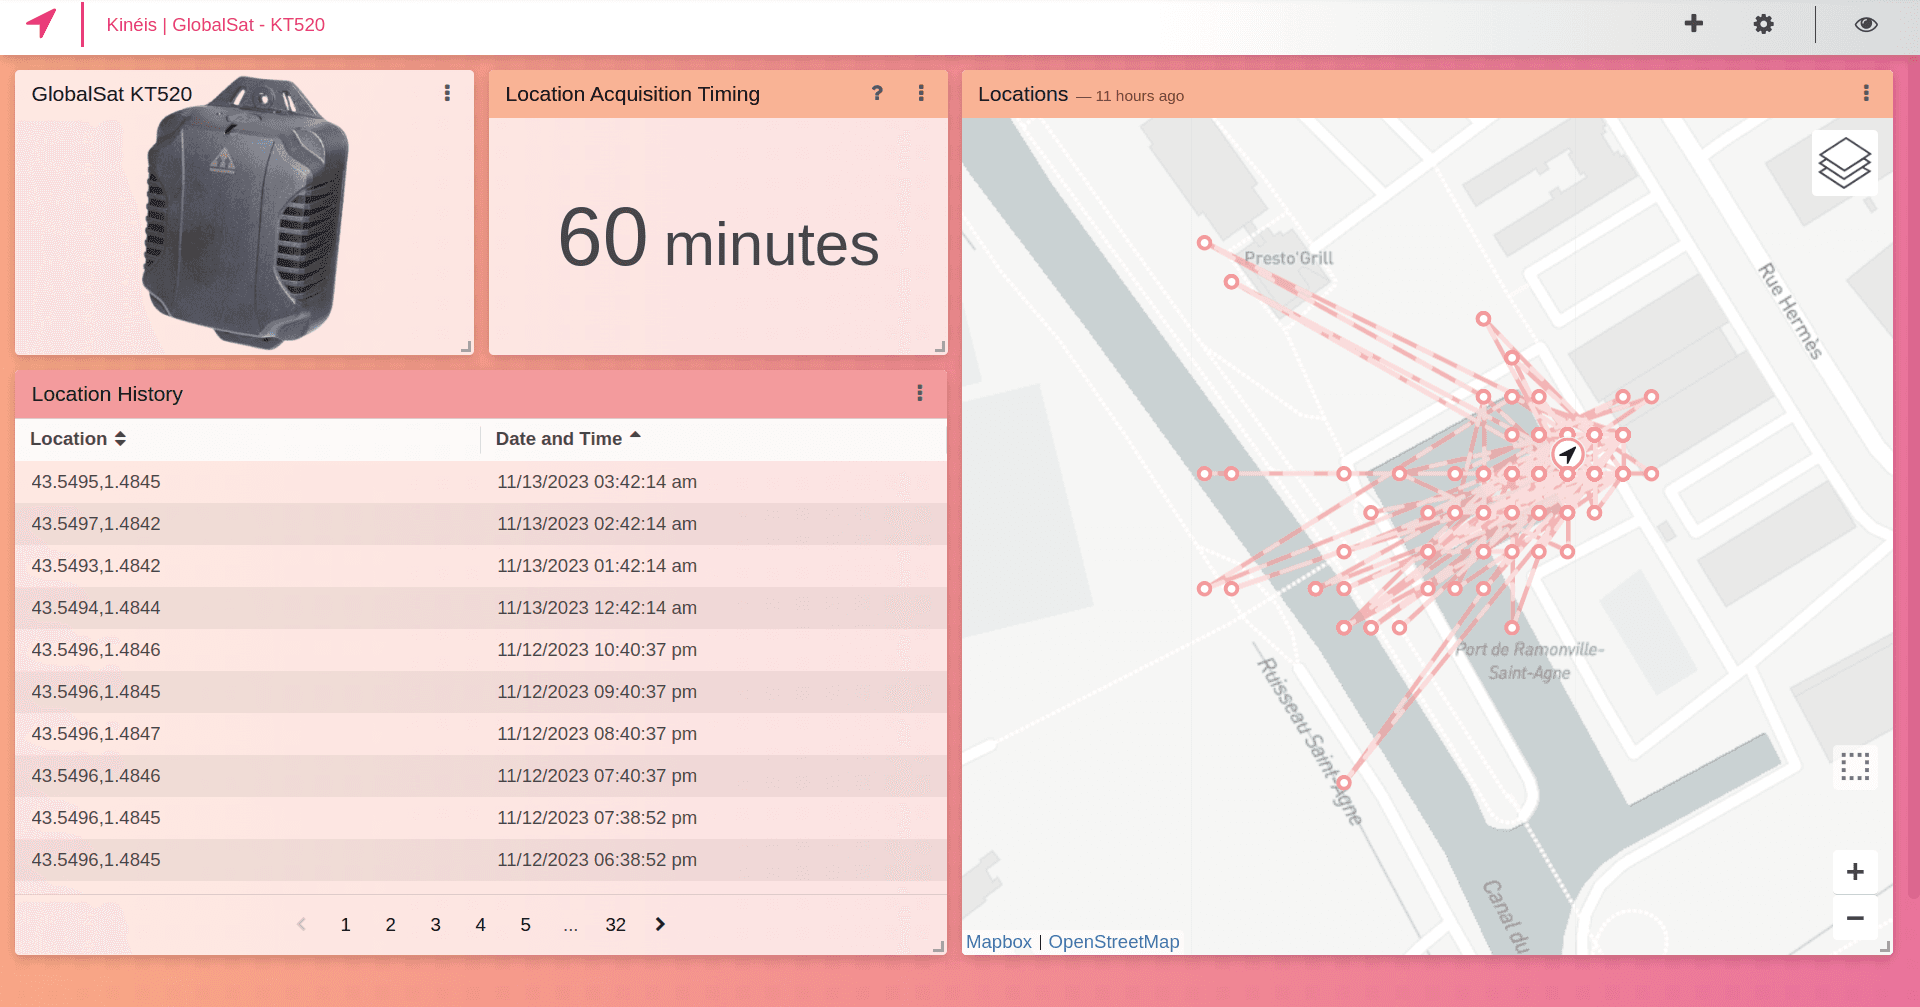Click the add widget plus icon
The image size is (1920, 1007).
click(1694, 23)
